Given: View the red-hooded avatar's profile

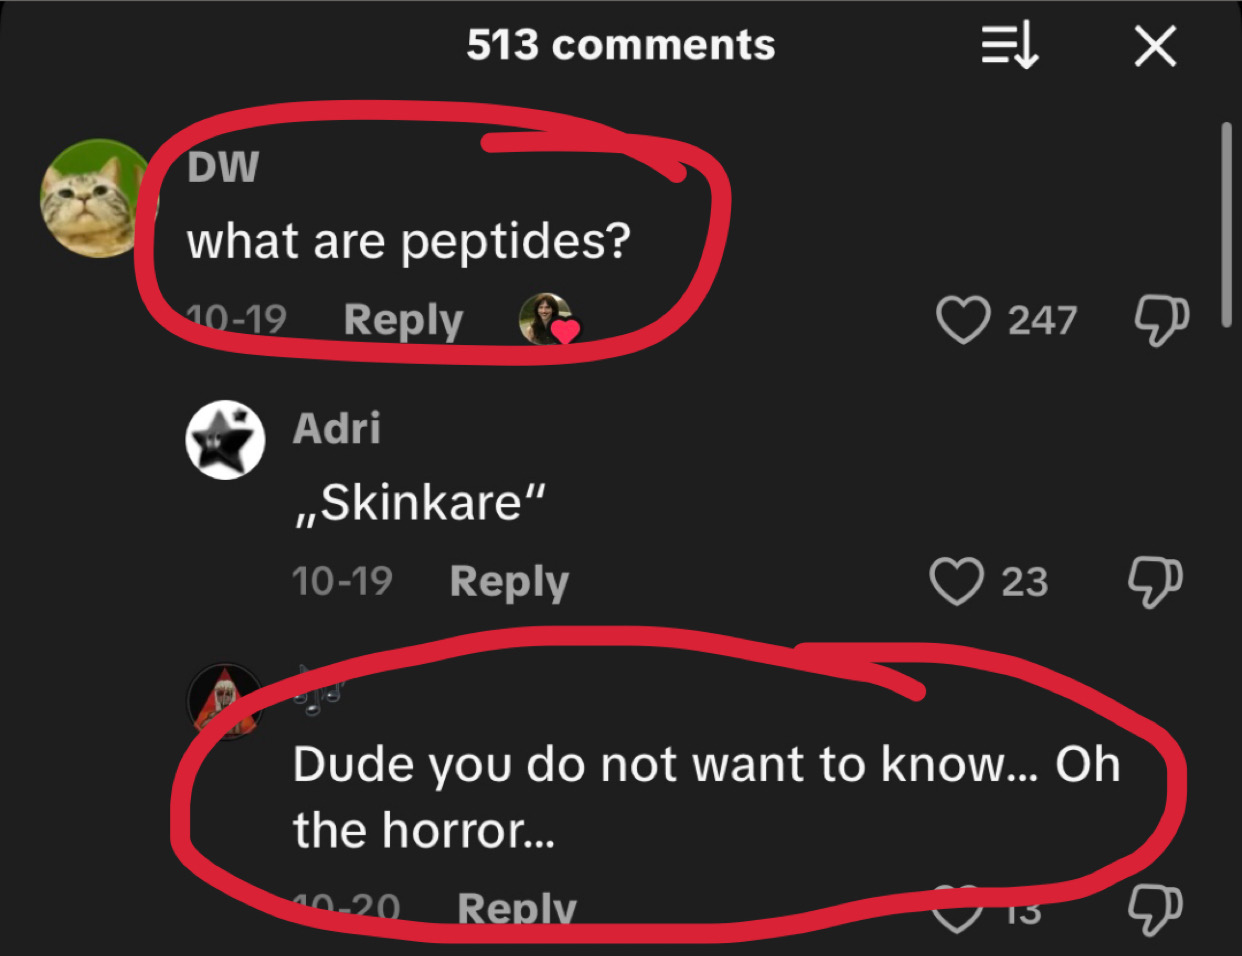Looking at the screenshot, I should coord(225,700).
